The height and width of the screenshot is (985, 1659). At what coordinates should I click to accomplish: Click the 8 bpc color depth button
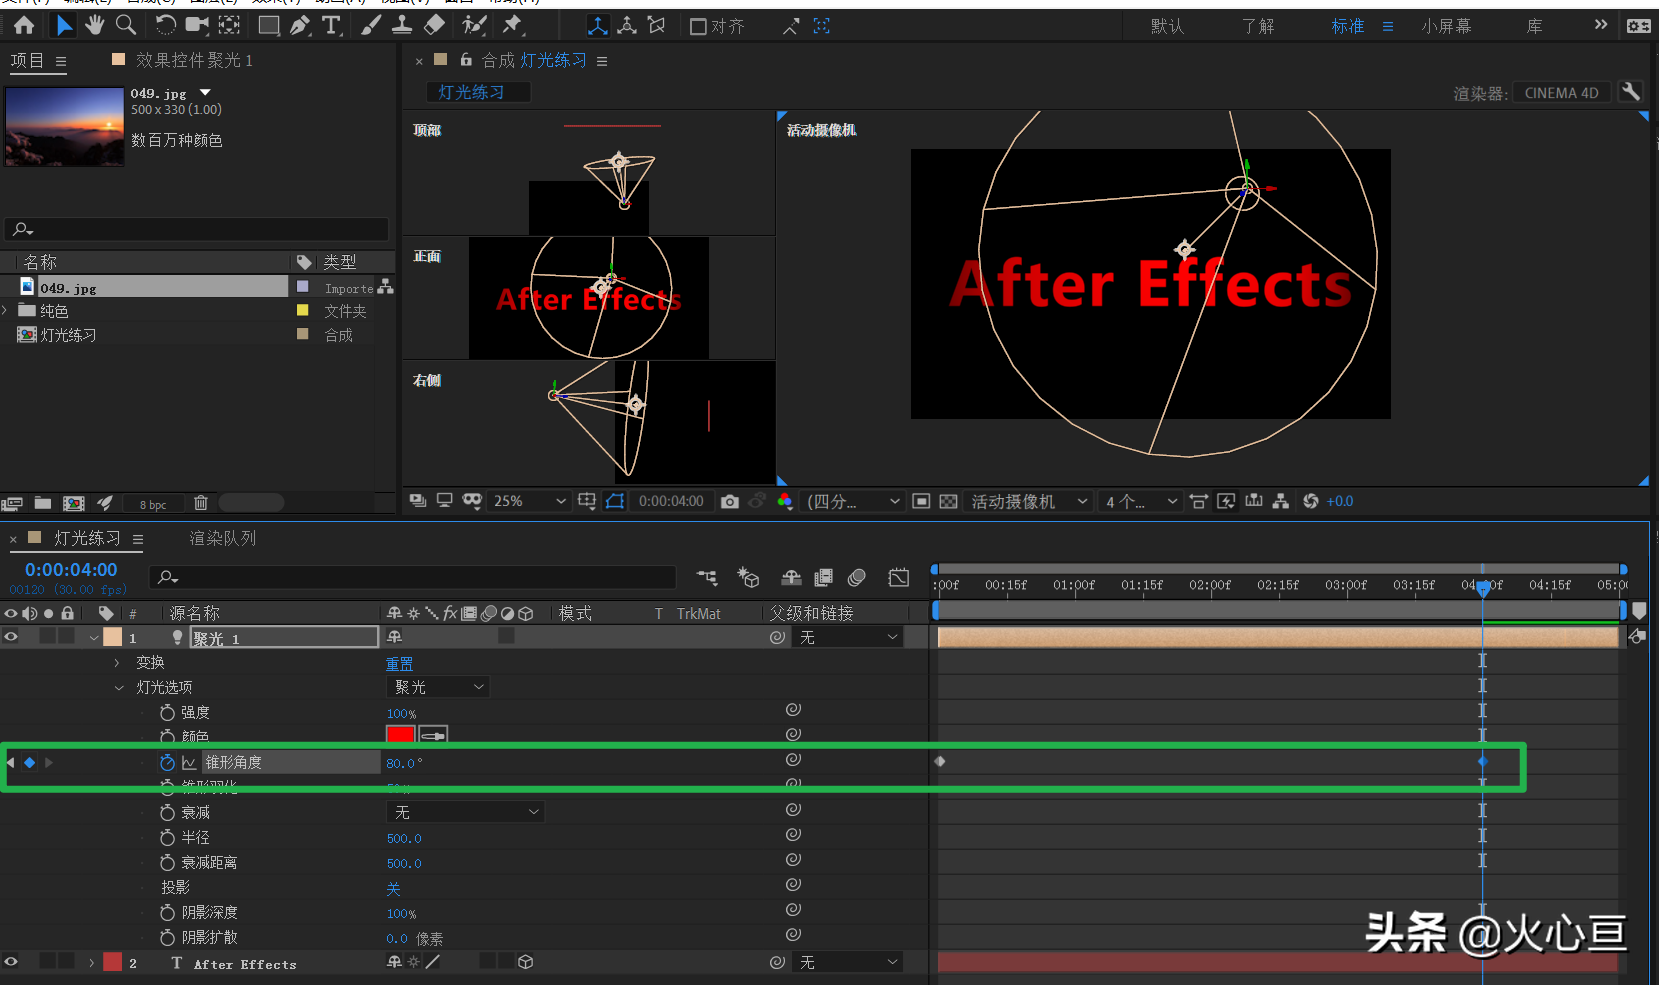pyautogui.click(x=153, y=504)
